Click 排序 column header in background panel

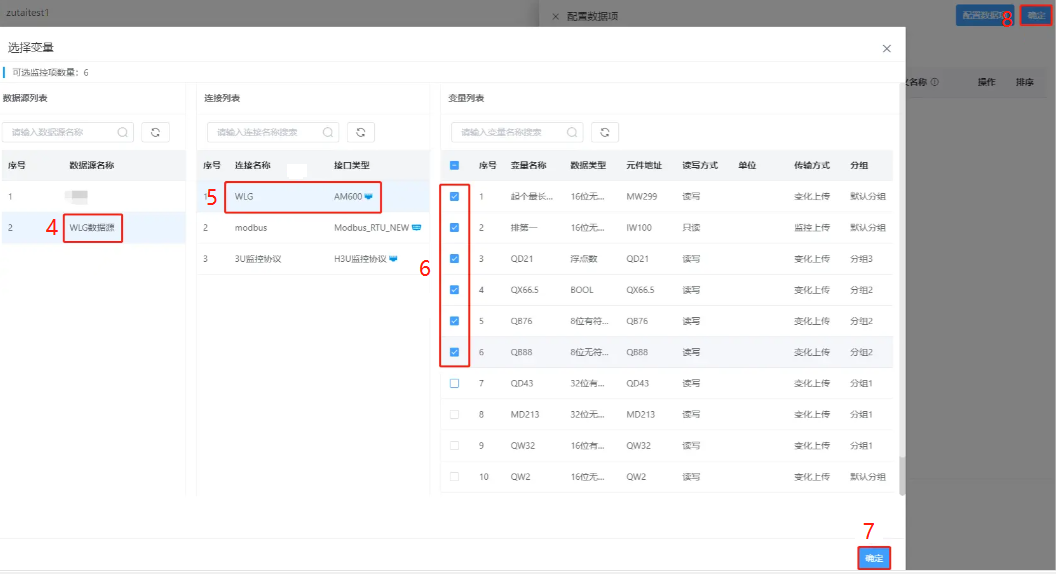pyautogui.click(x=1025, y=82)
